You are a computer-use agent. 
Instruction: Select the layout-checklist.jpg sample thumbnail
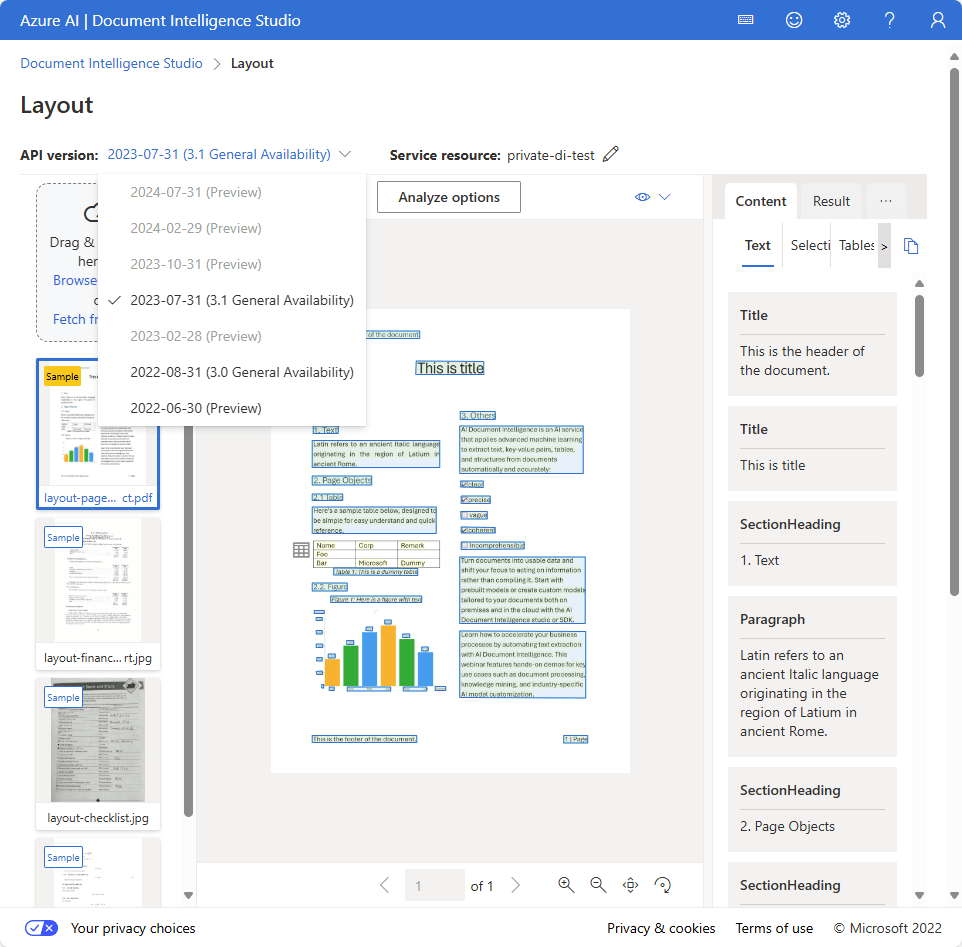pos(98,753)
